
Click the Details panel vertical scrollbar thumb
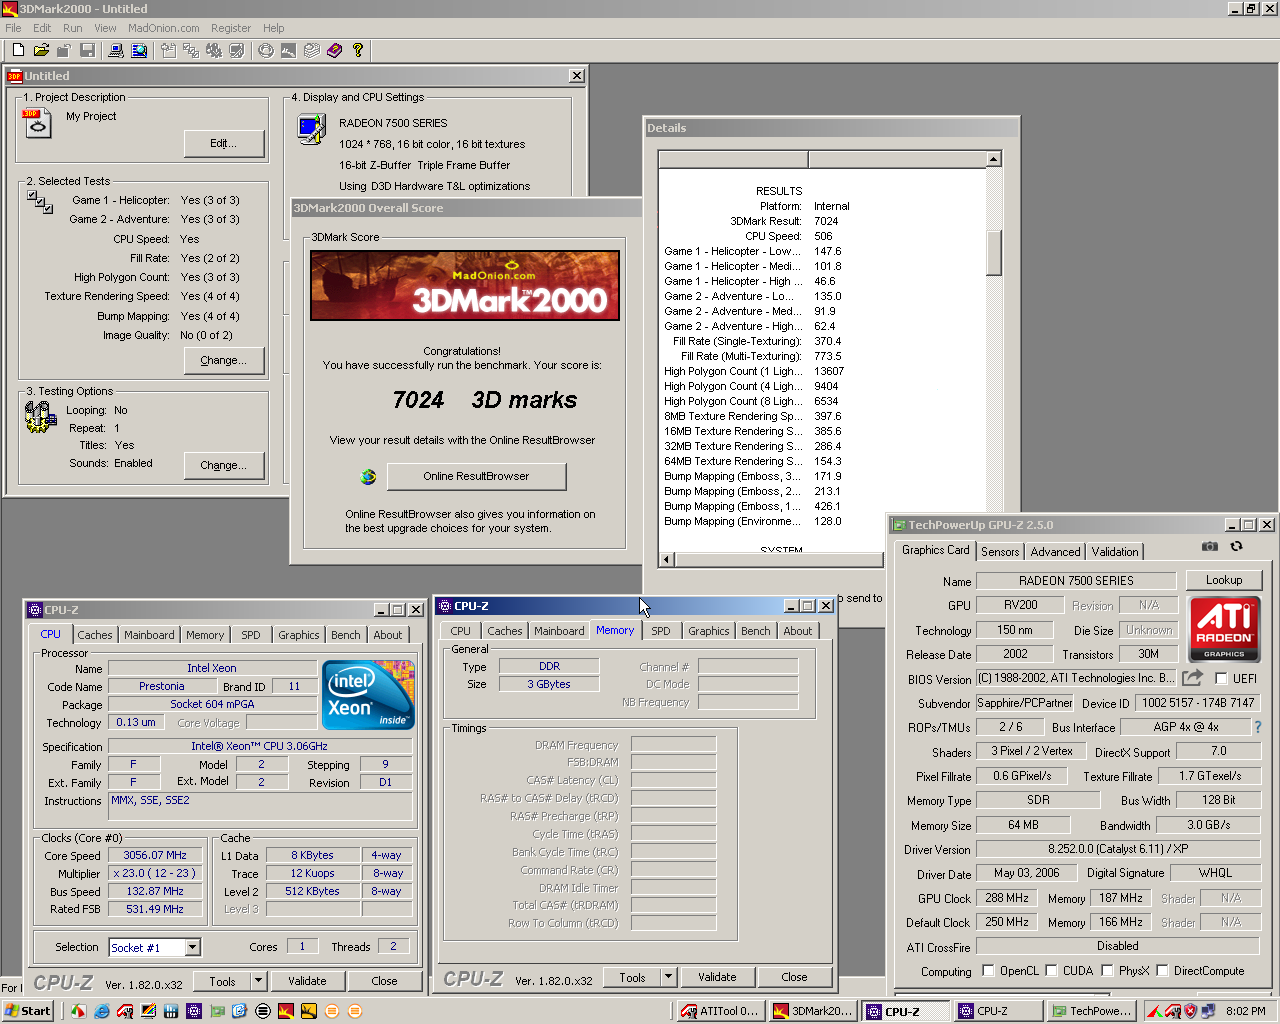point(993,252)
